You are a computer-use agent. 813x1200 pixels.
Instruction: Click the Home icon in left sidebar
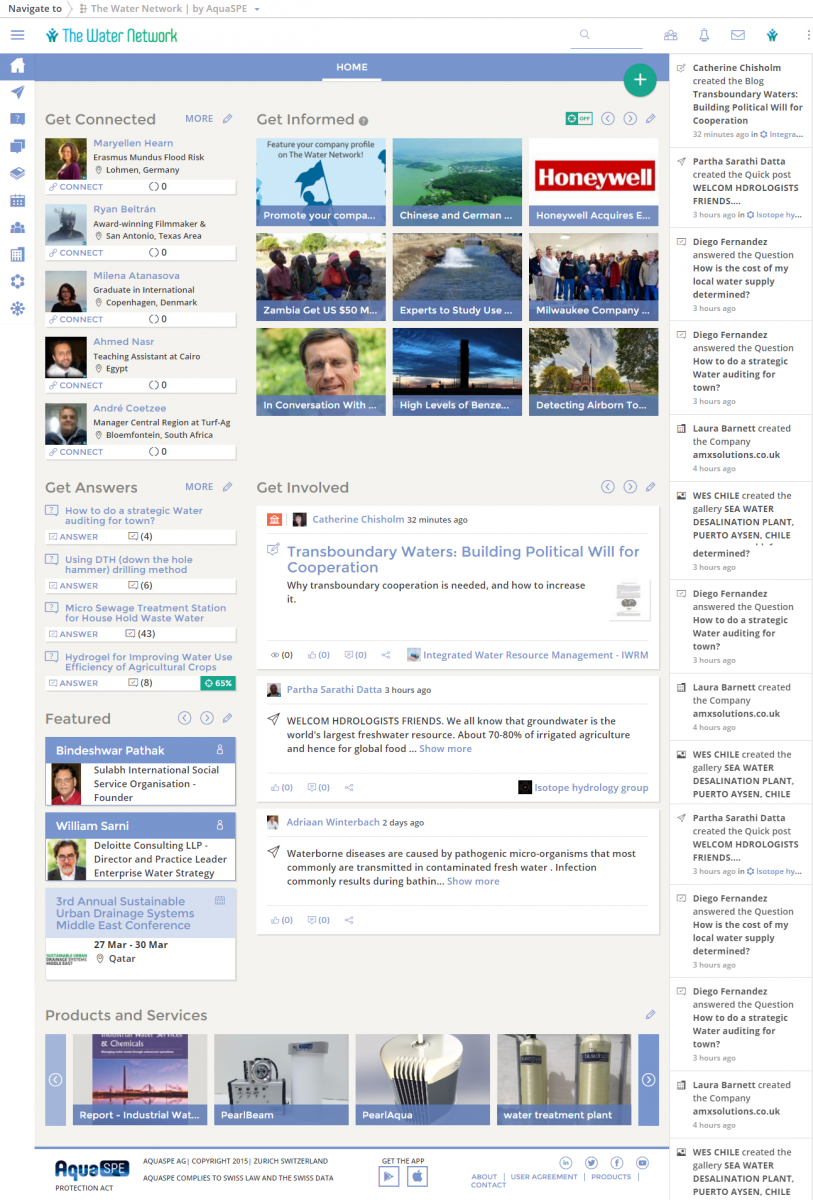[17, 67]
